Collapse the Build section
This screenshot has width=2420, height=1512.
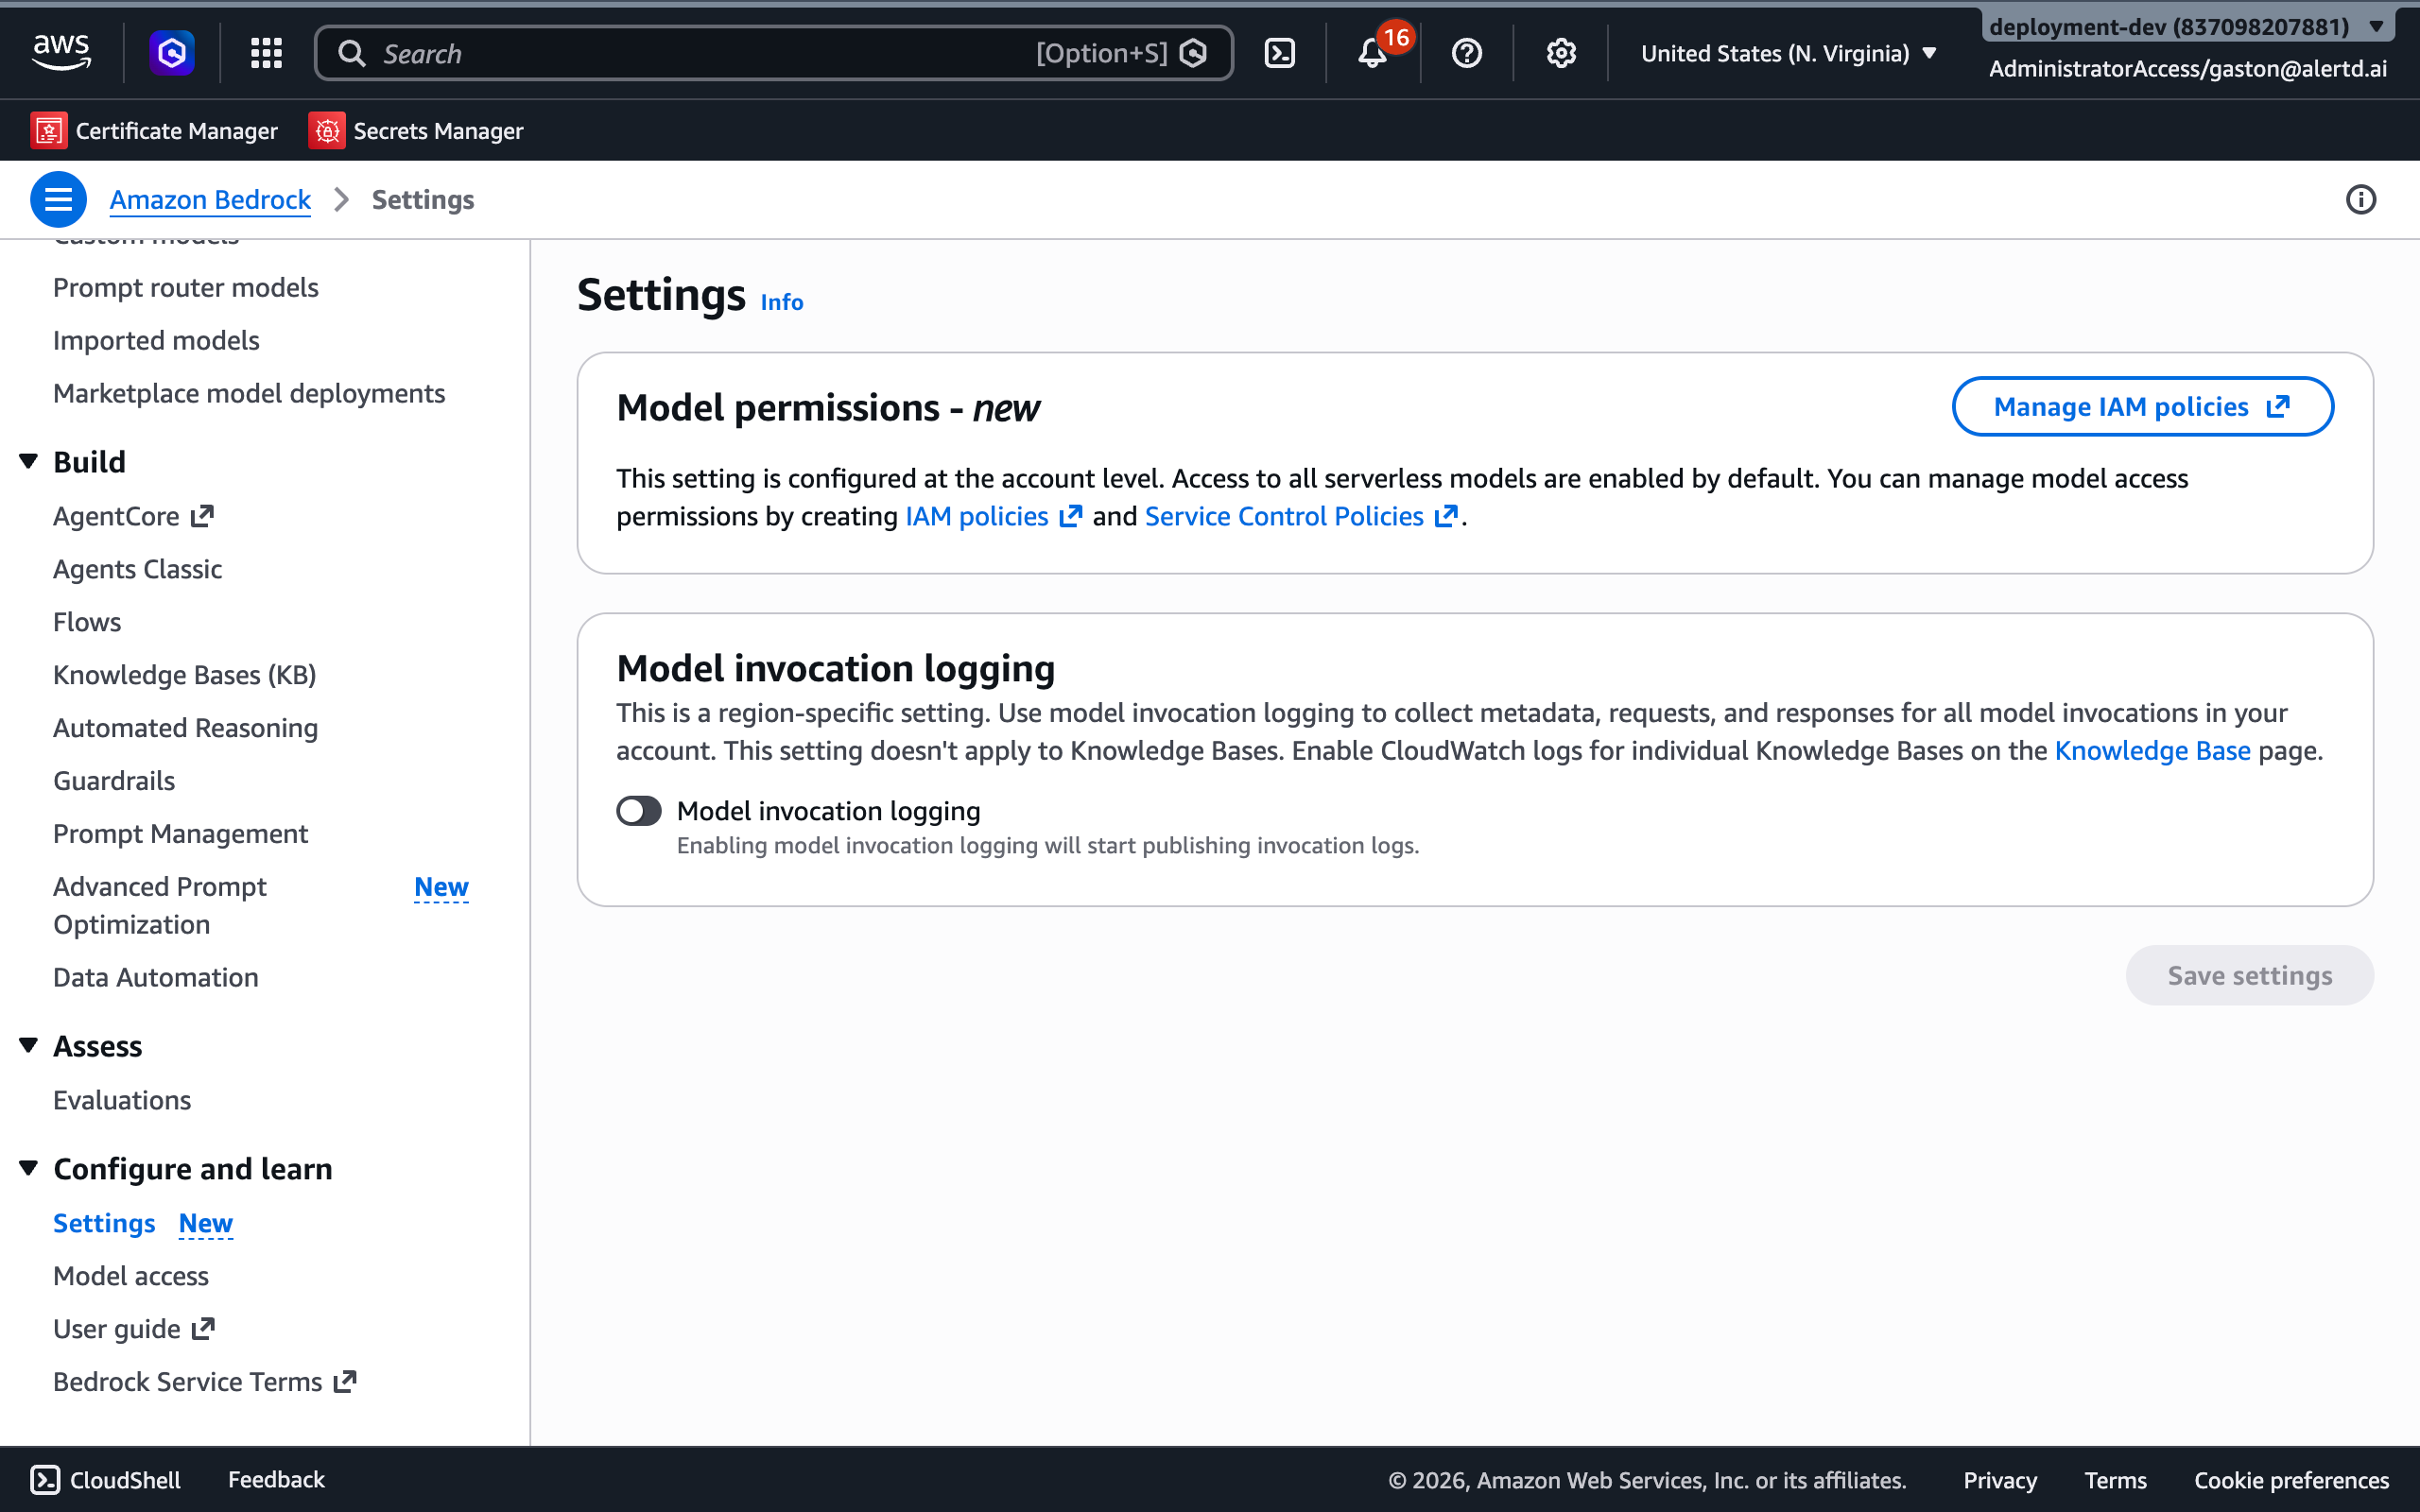(29, 462)
